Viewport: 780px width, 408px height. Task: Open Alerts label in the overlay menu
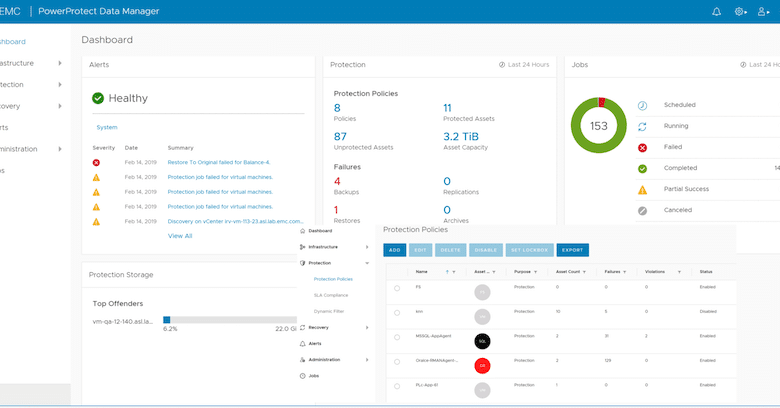pos(315,344)
